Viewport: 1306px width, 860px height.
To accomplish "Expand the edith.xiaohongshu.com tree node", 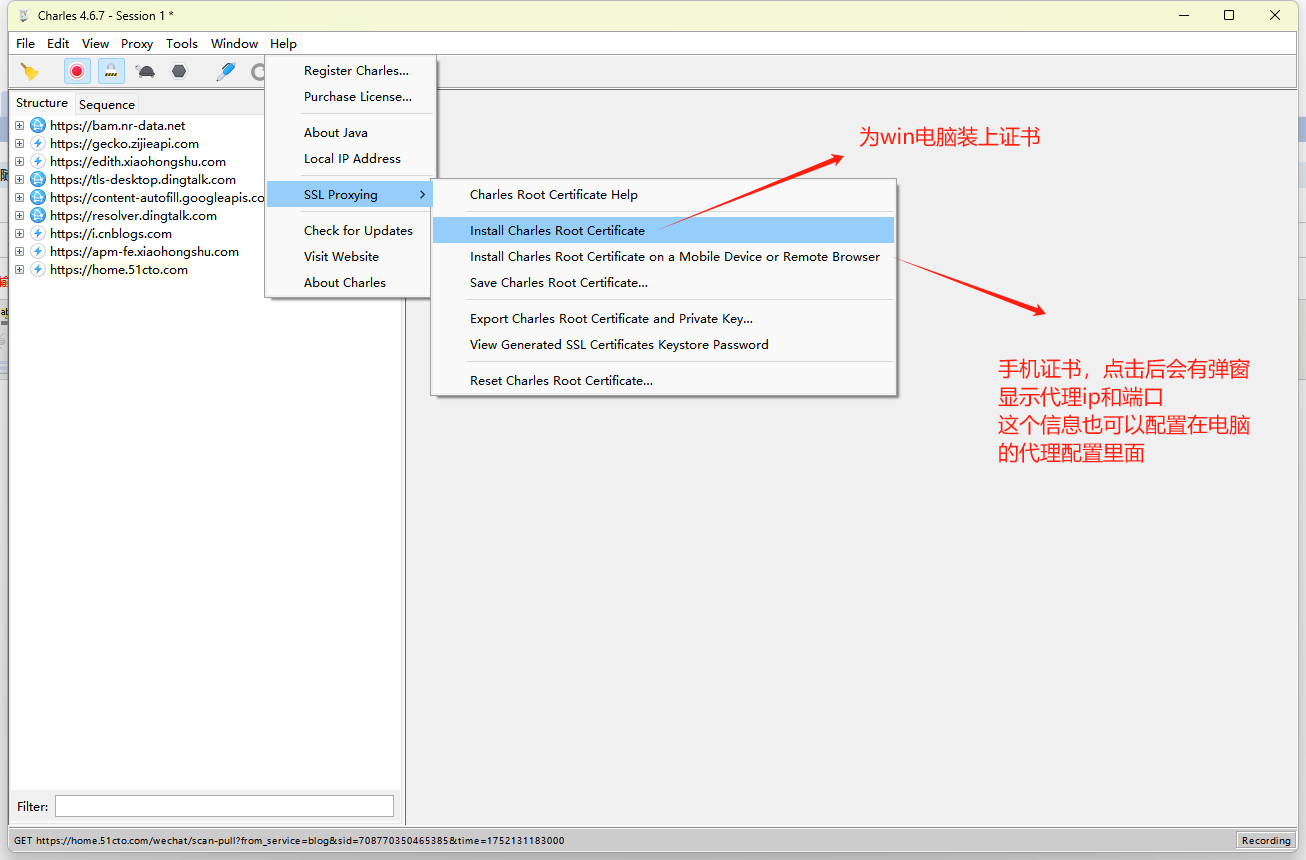I will pyautogui.click(x=19, y=161).
